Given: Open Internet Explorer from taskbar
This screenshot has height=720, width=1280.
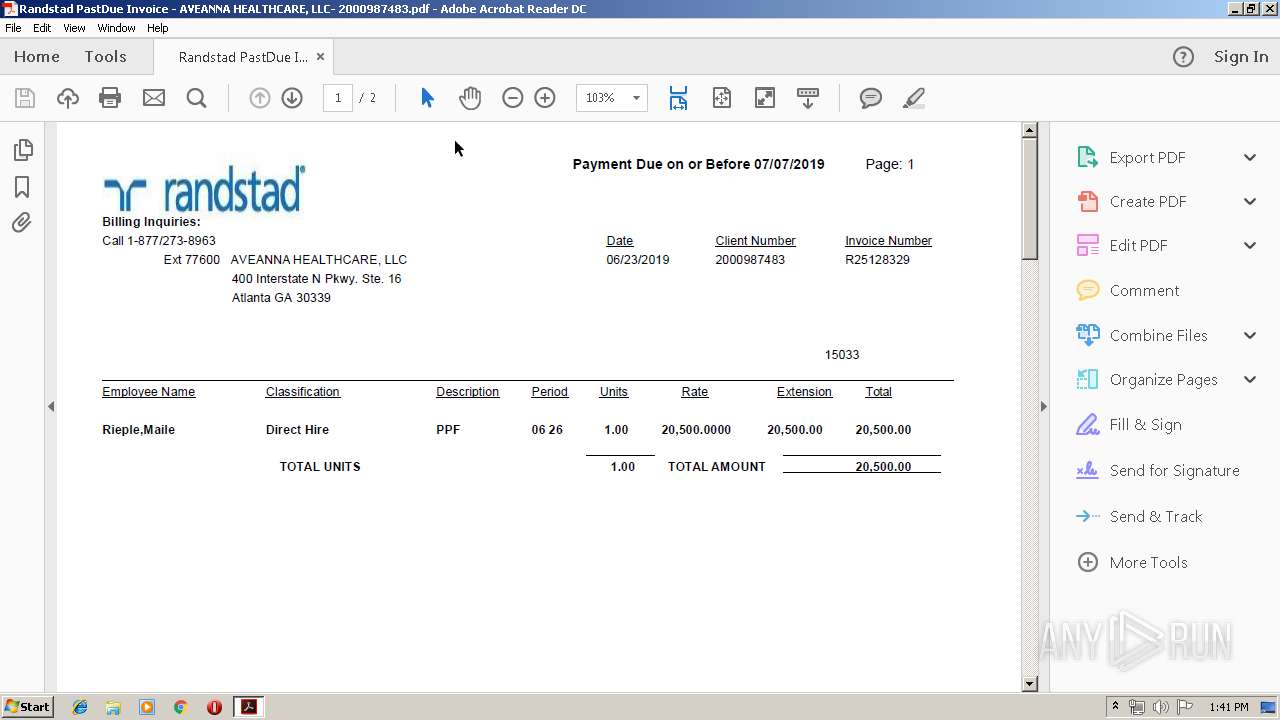Looking at the screenshot, I should click(80, 707).
